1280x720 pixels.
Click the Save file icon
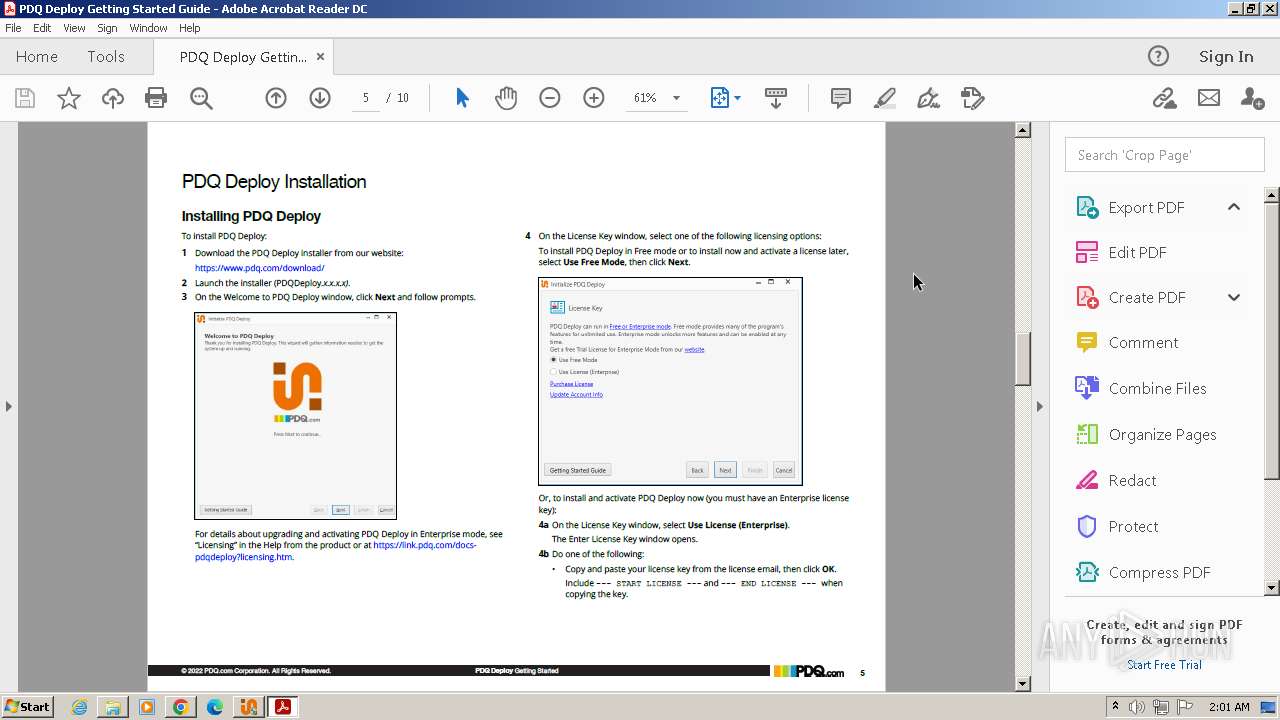point(25,98)
